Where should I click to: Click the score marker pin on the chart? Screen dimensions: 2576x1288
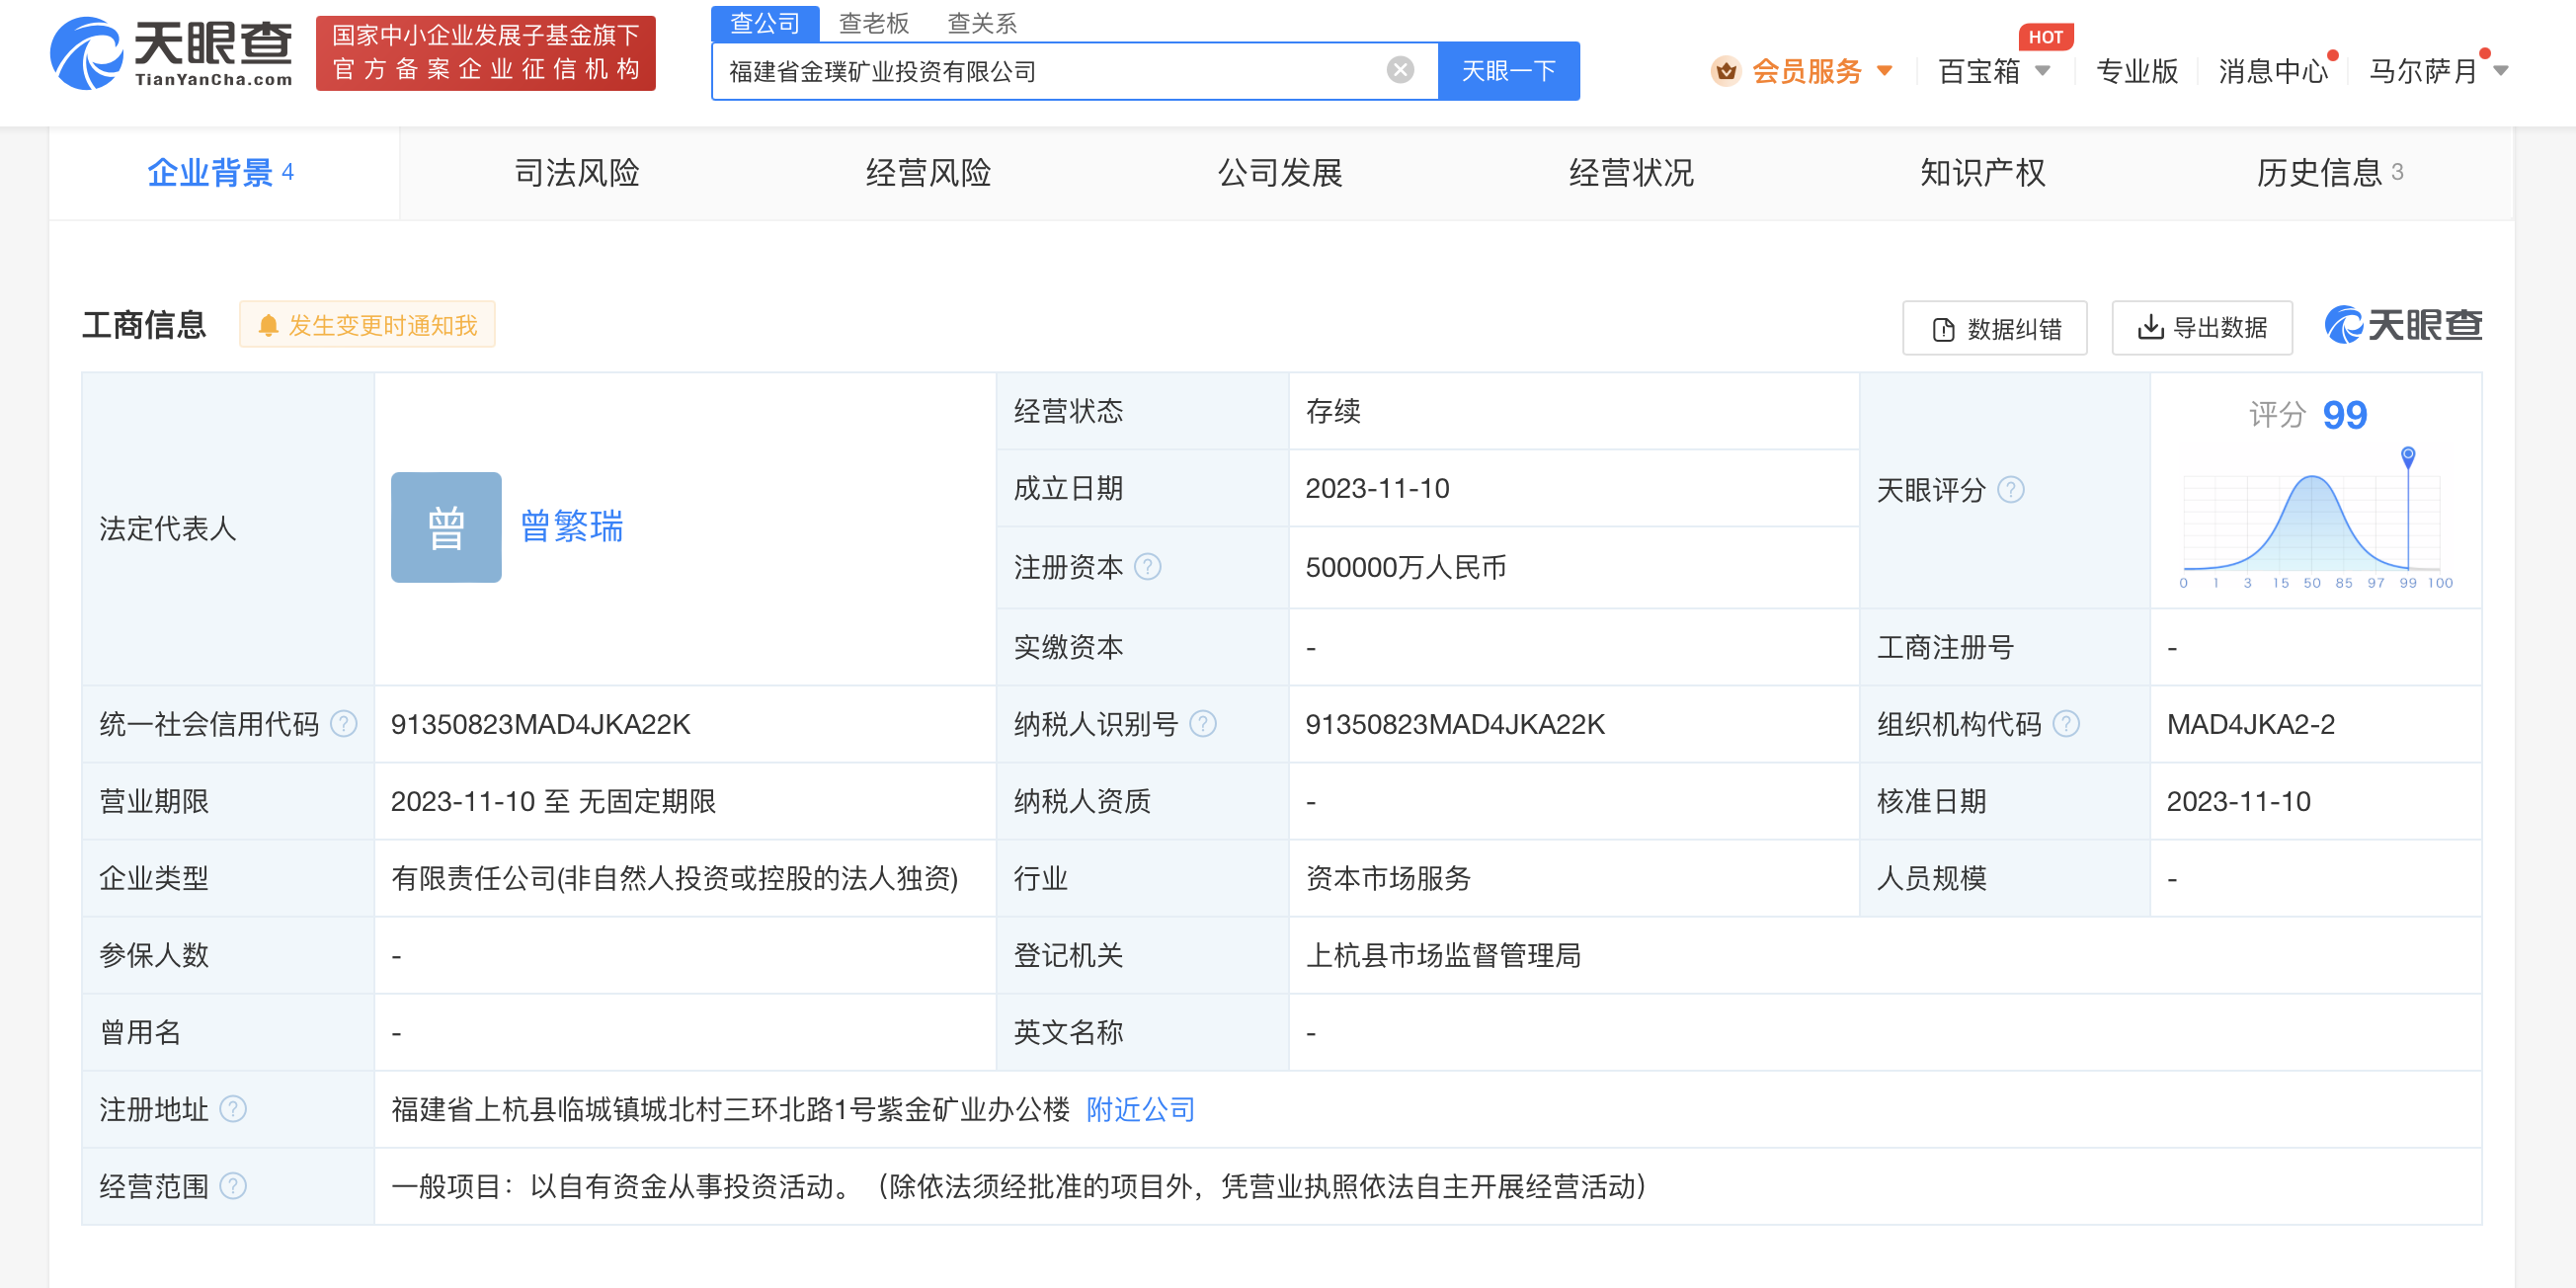(2408, 456)
